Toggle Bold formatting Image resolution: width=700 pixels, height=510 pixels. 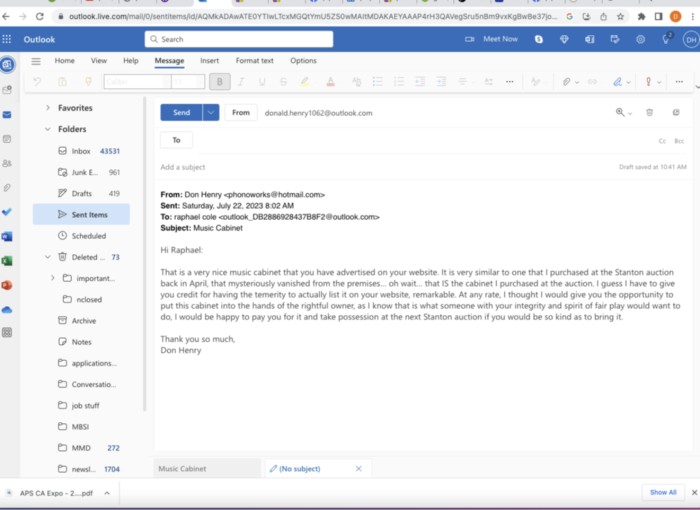(219, 82)
